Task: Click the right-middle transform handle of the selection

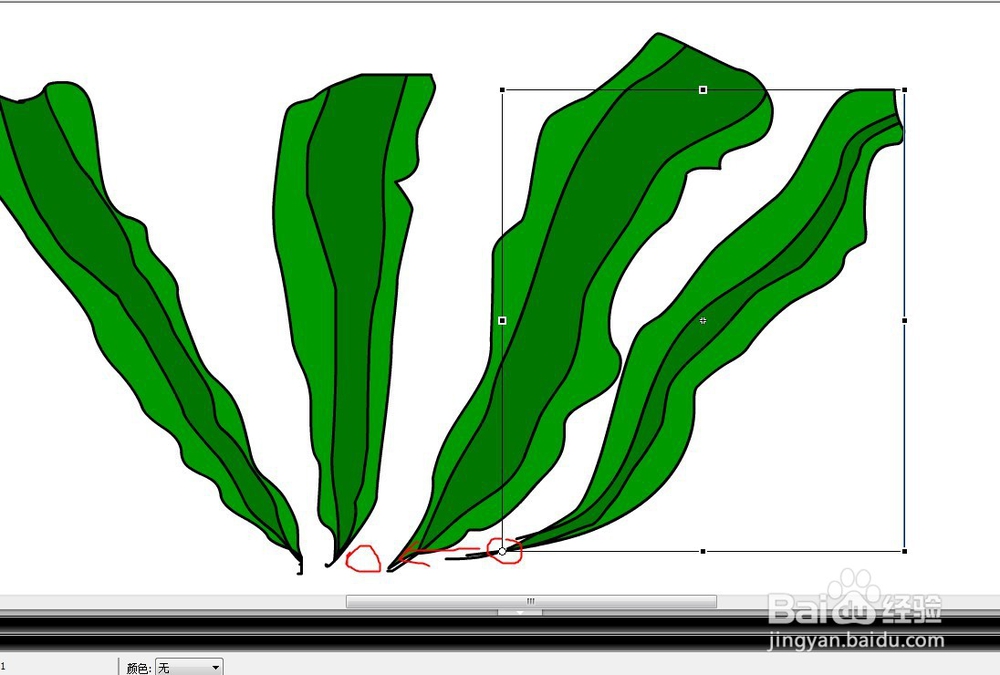Action: 904,320
